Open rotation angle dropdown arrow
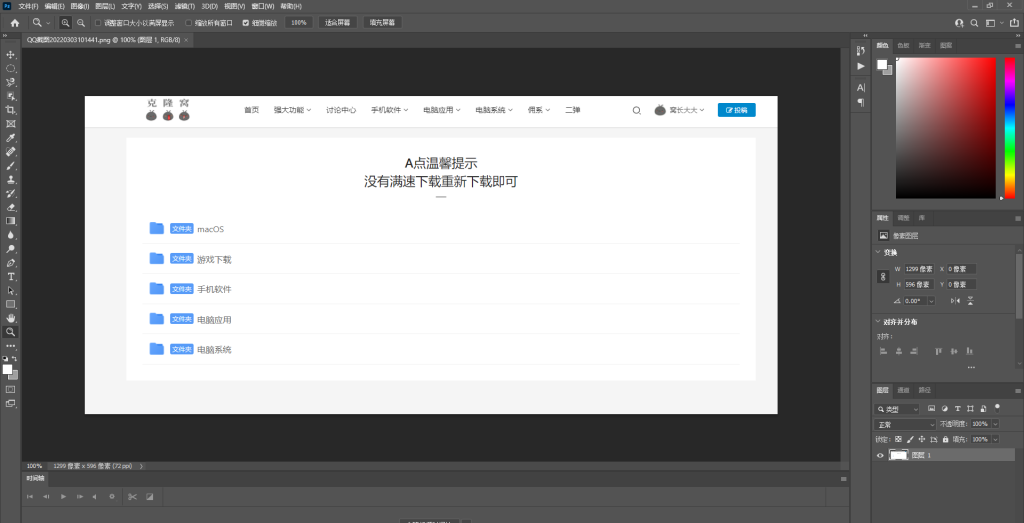 point(931,300)
